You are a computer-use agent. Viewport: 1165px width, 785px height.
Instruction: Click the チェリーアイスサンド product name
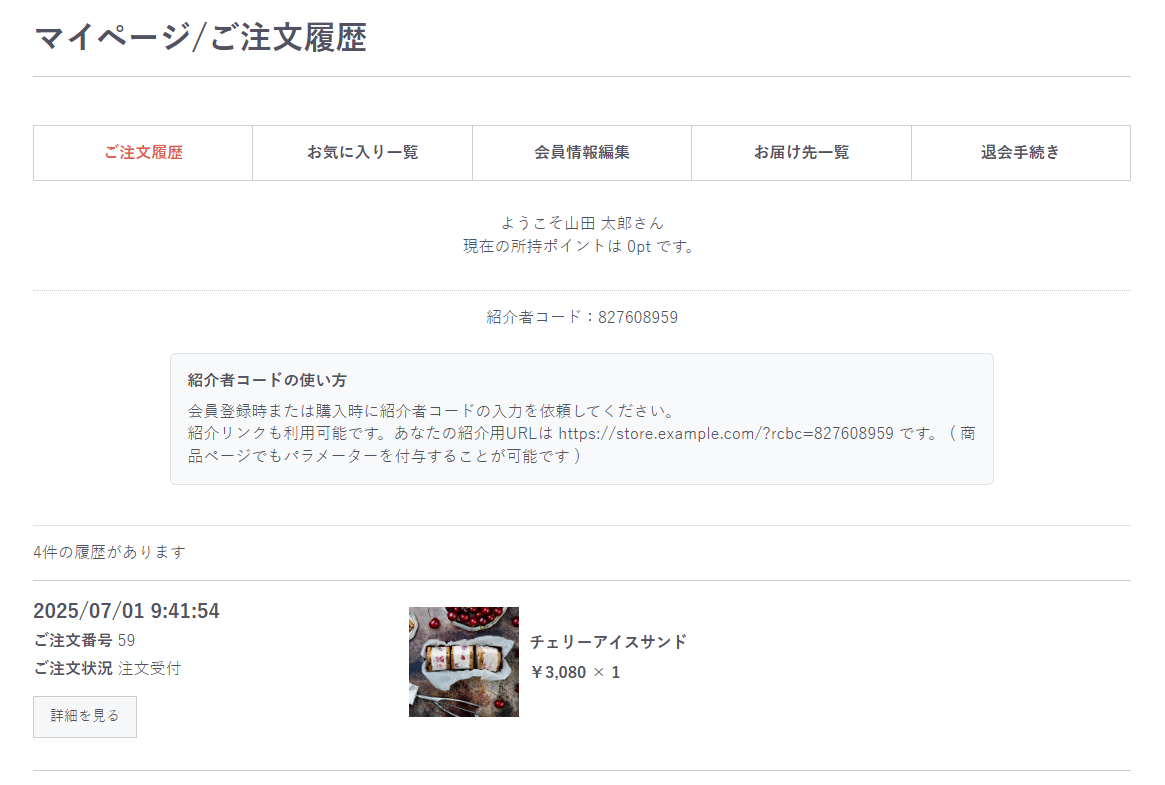point(608,642)
